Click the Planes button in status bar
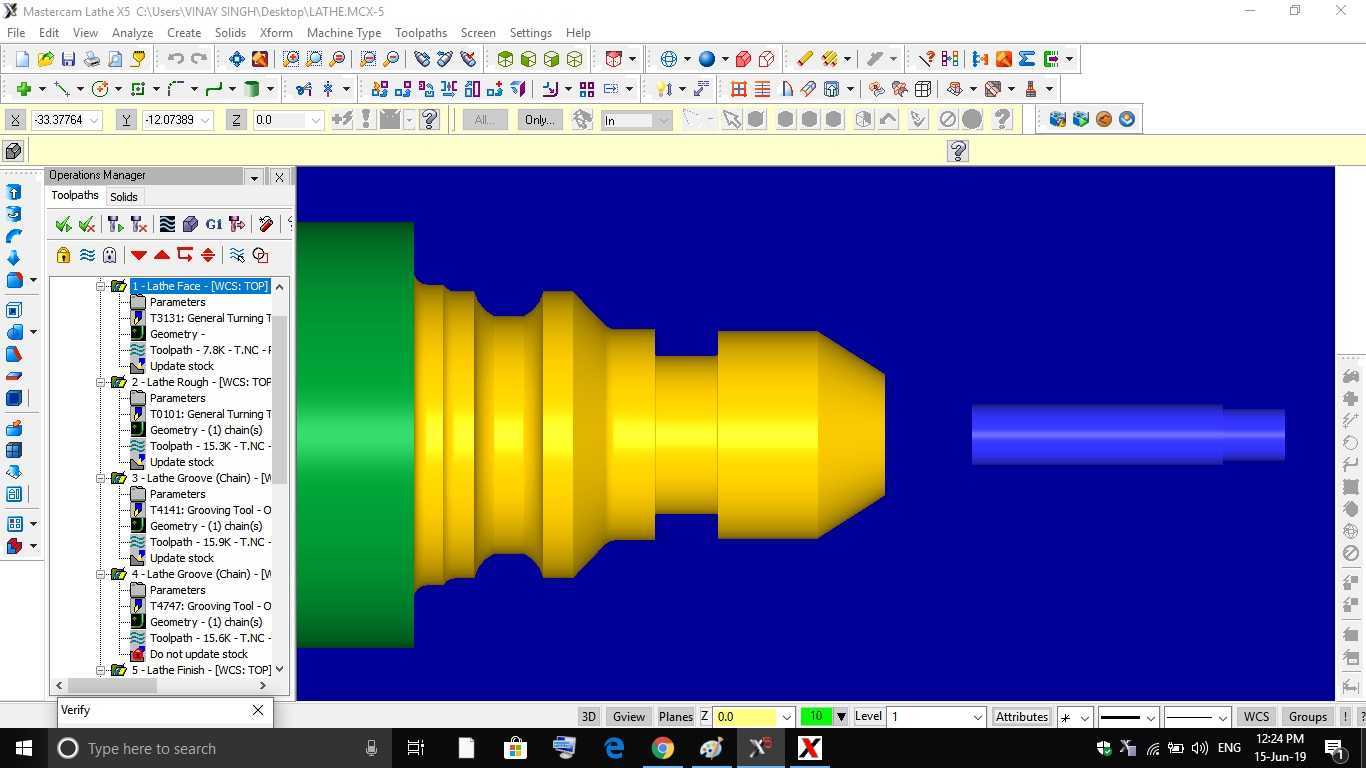 (x=676, y=717)
